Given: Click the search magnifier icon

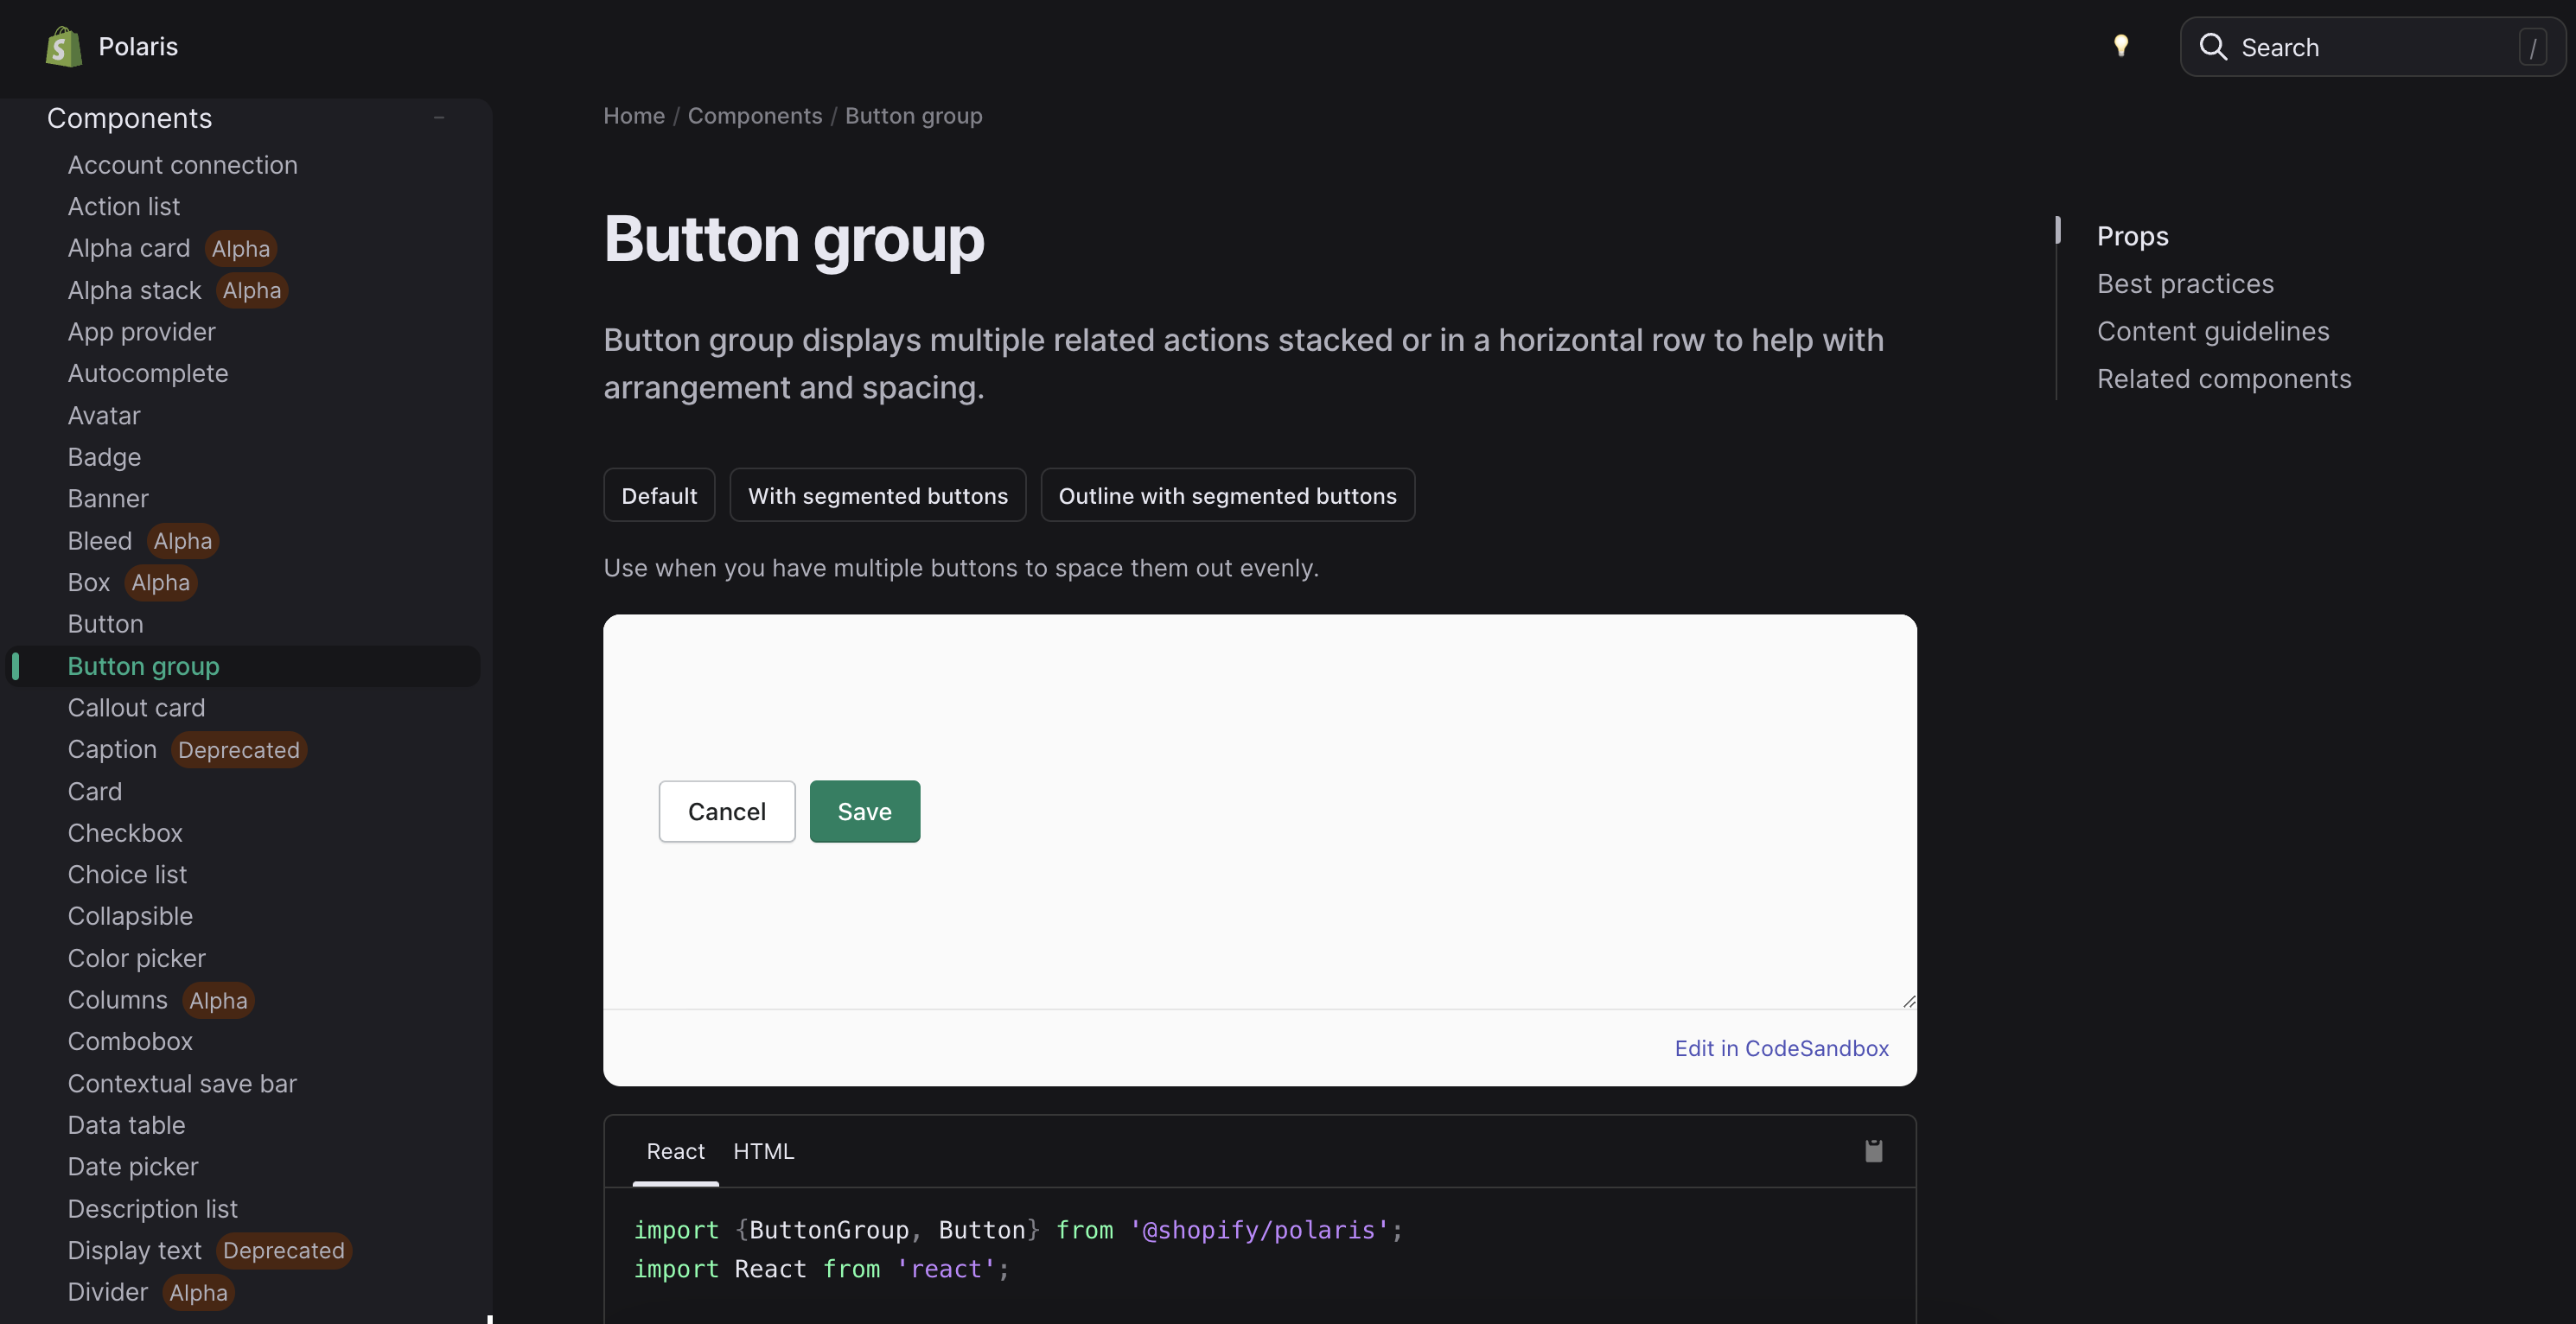Looking at the screenshot, I should 2213,47.
